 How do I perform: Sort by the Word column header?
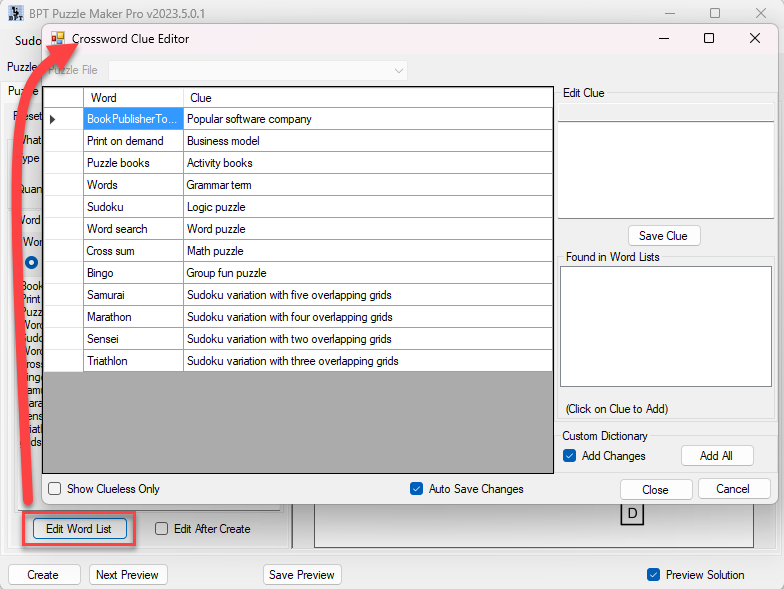(134, 98)
